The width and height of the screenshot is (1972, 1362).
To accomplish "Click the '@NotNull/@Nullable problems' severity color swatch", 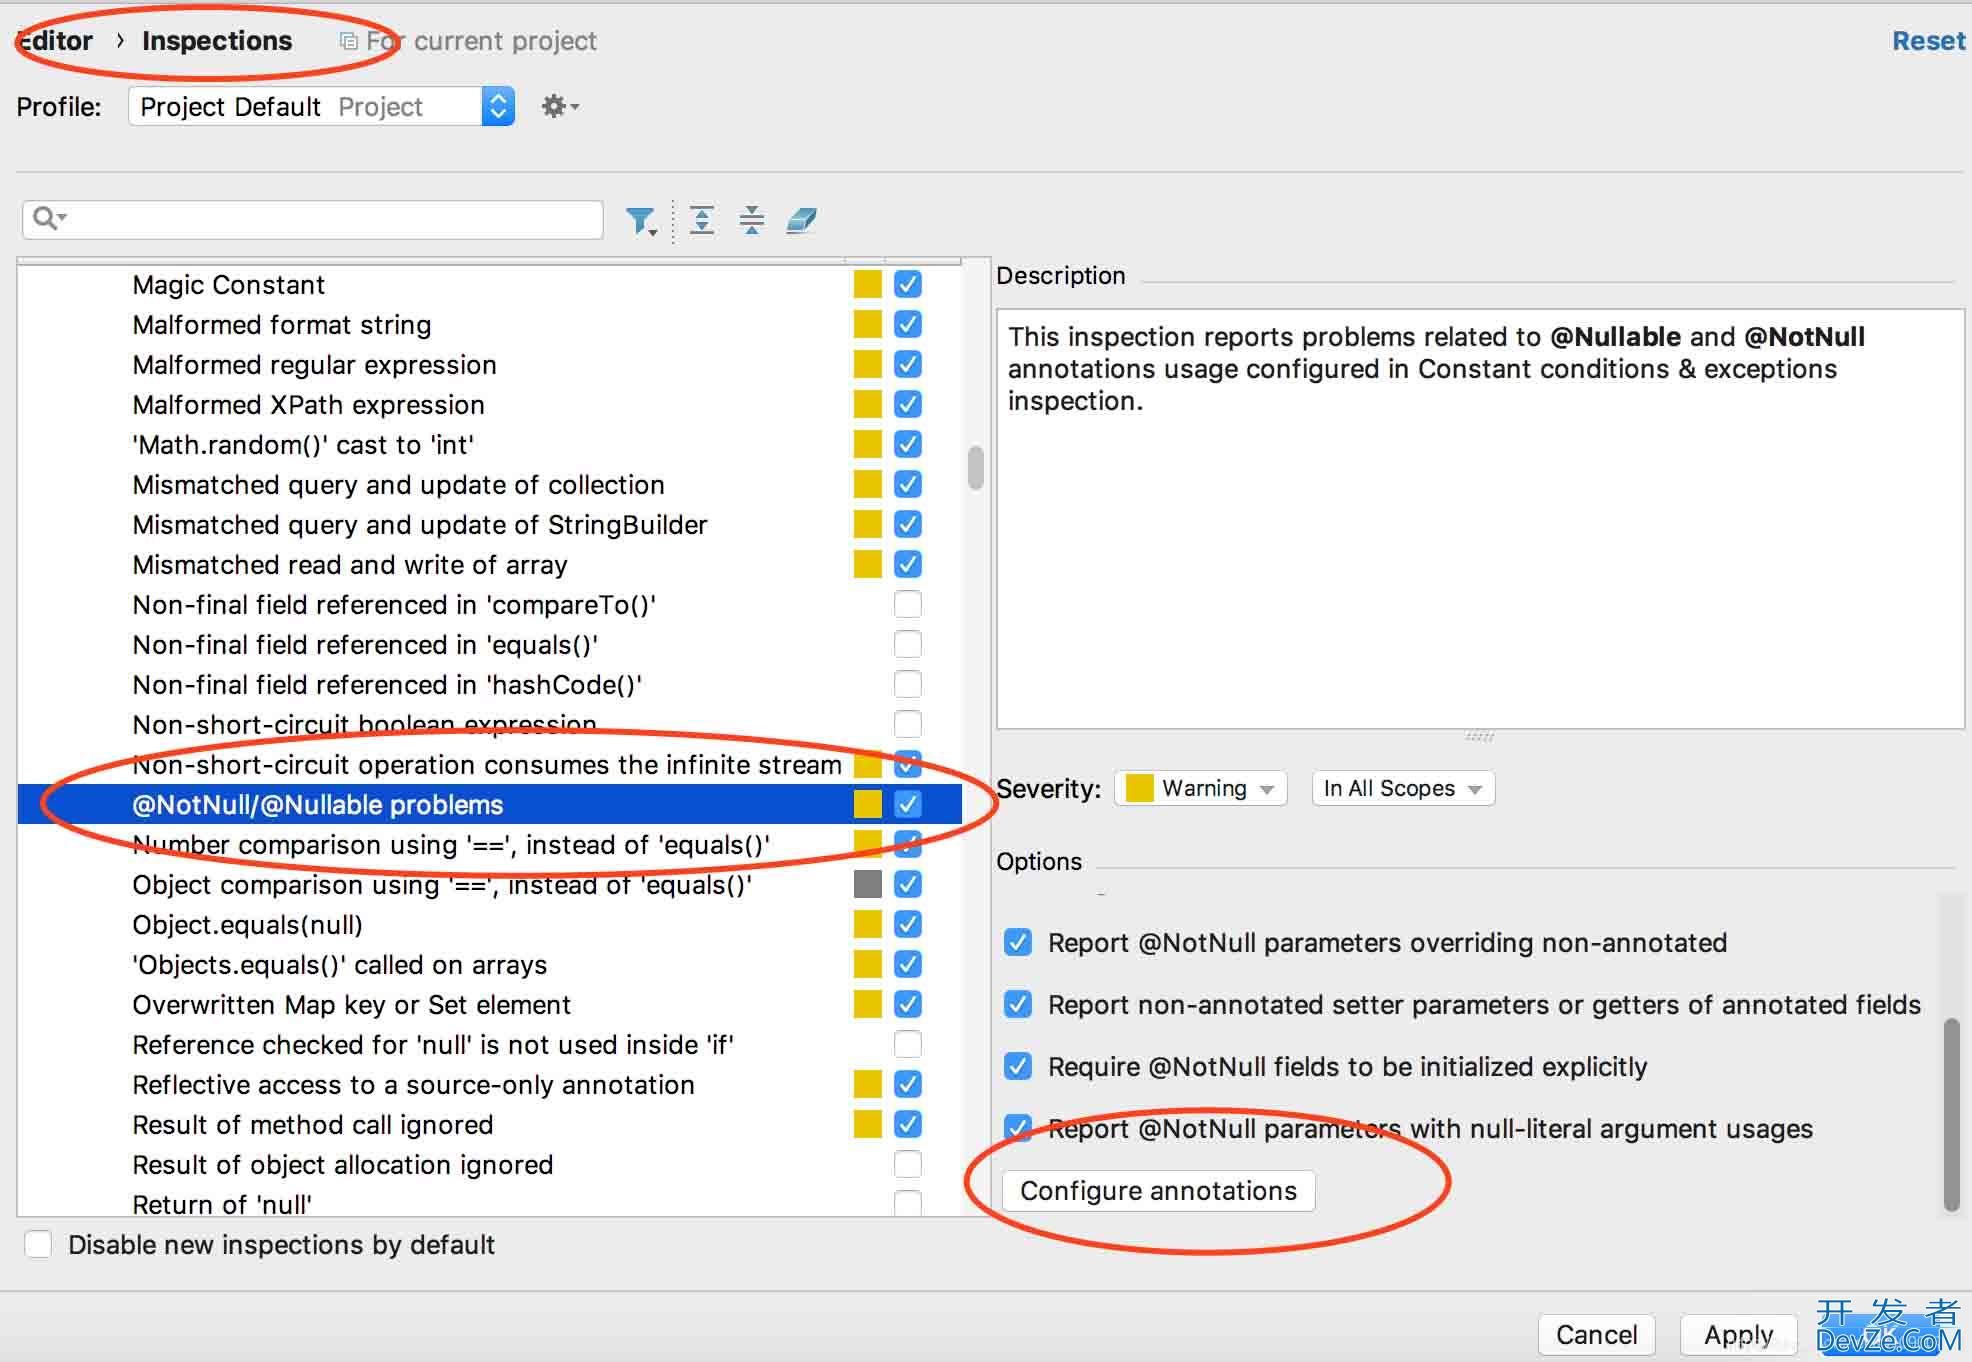I will pos(865,805).
